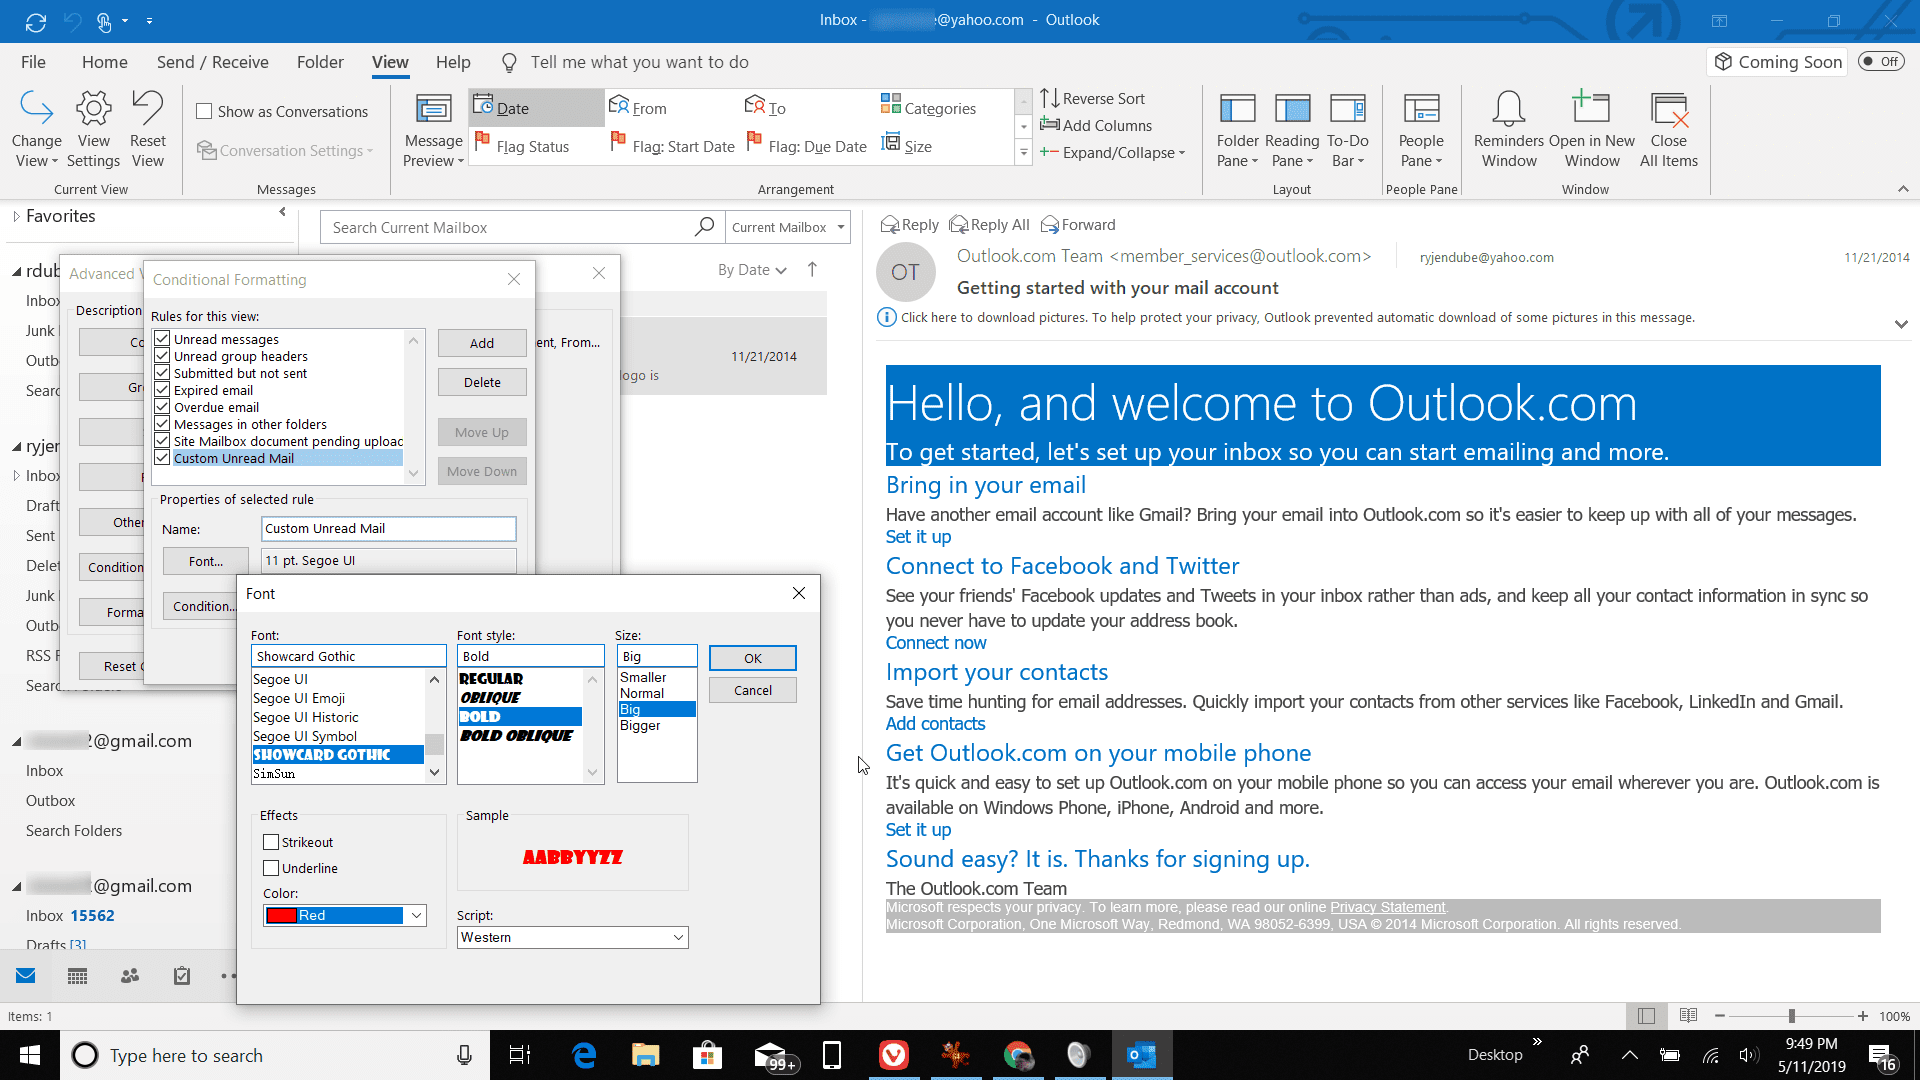
Task: Arrange messages by Flag Status
Action: (522, 146)
